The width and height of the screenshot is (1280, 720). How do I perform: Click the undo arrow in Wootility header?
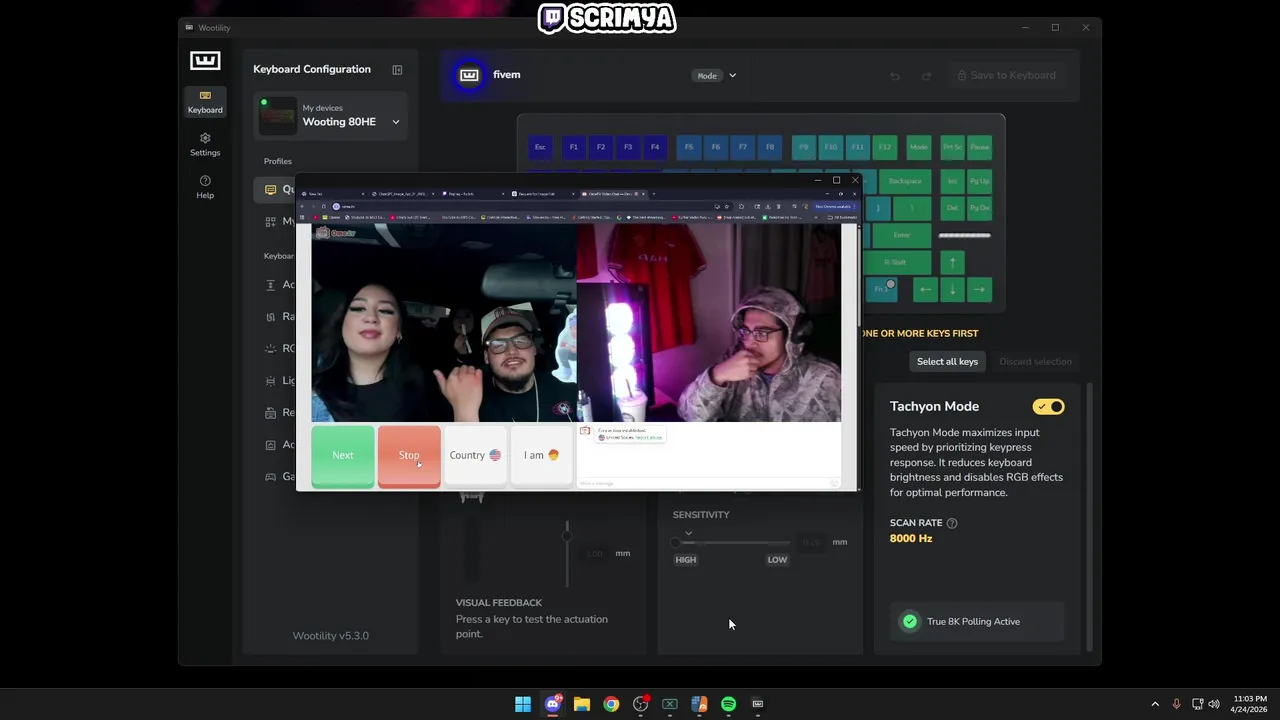[x=895, y=76]
